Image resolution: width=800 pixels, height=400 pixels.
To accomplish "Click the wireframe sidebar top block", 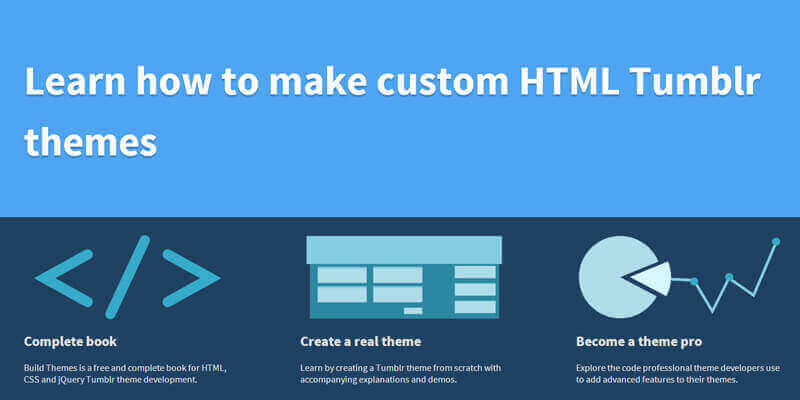I will point(475,272).
